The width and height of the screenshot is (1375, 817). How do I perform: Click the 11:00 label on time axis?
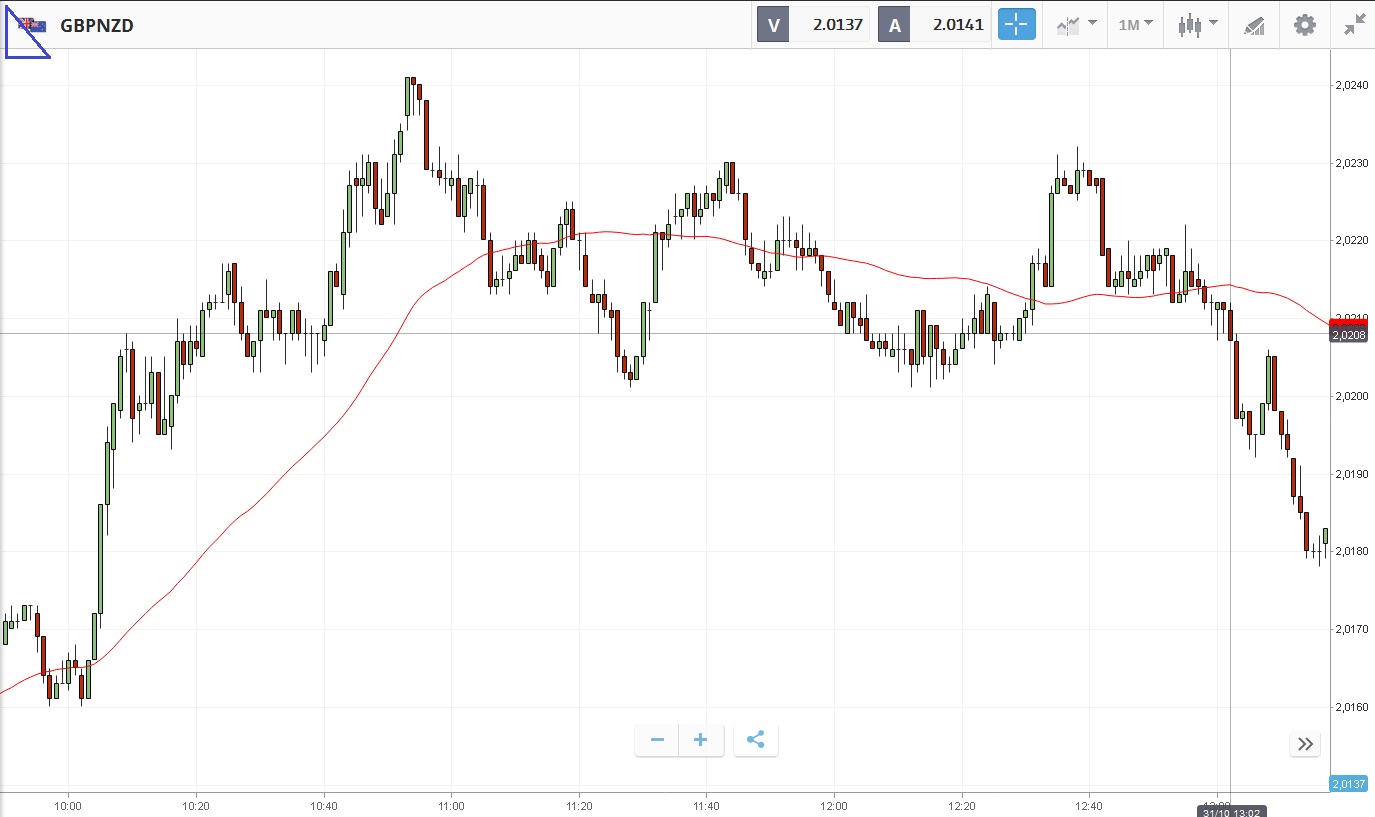[451, 804]
